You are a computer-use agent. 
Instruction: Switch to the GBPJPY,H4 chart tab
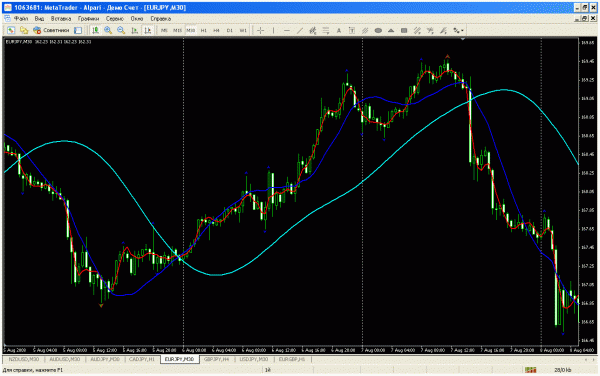[x=216, y=360]
